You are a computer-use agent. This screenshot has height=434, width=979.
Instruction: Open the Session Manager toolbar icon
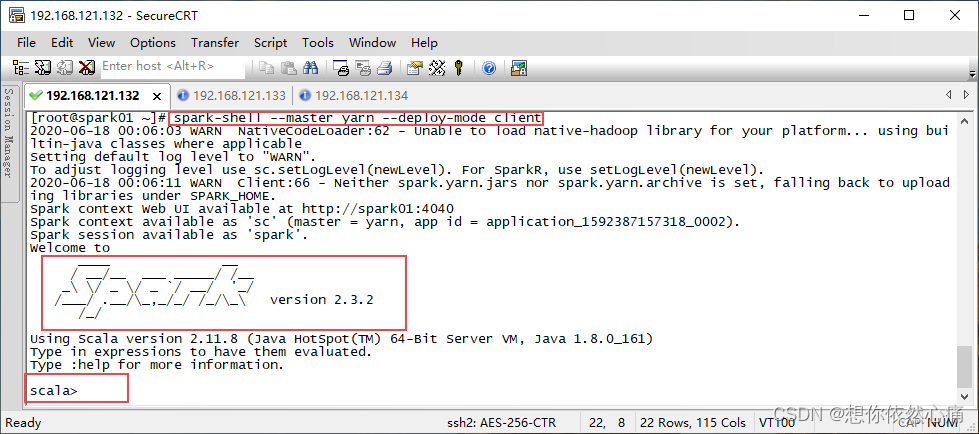click(21, 67)
